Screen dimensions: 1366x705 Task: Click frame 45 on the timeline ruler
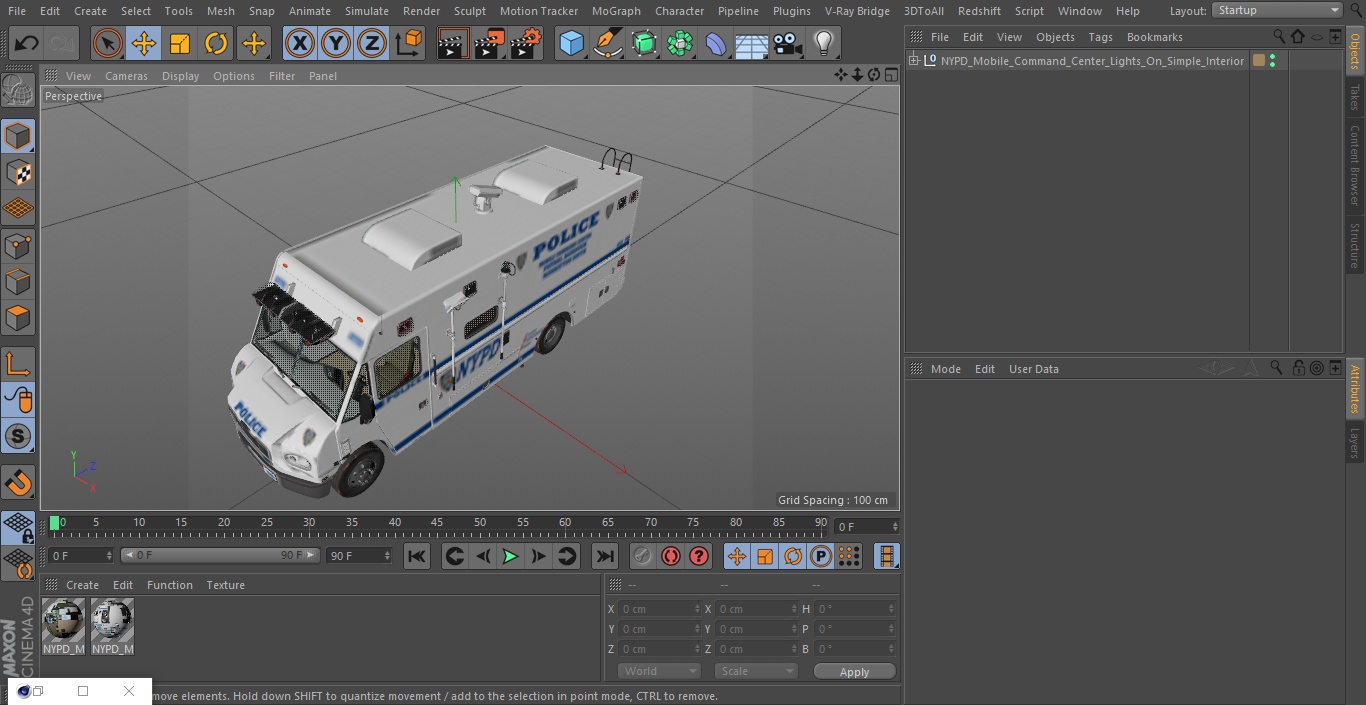(x=437, y=524)
